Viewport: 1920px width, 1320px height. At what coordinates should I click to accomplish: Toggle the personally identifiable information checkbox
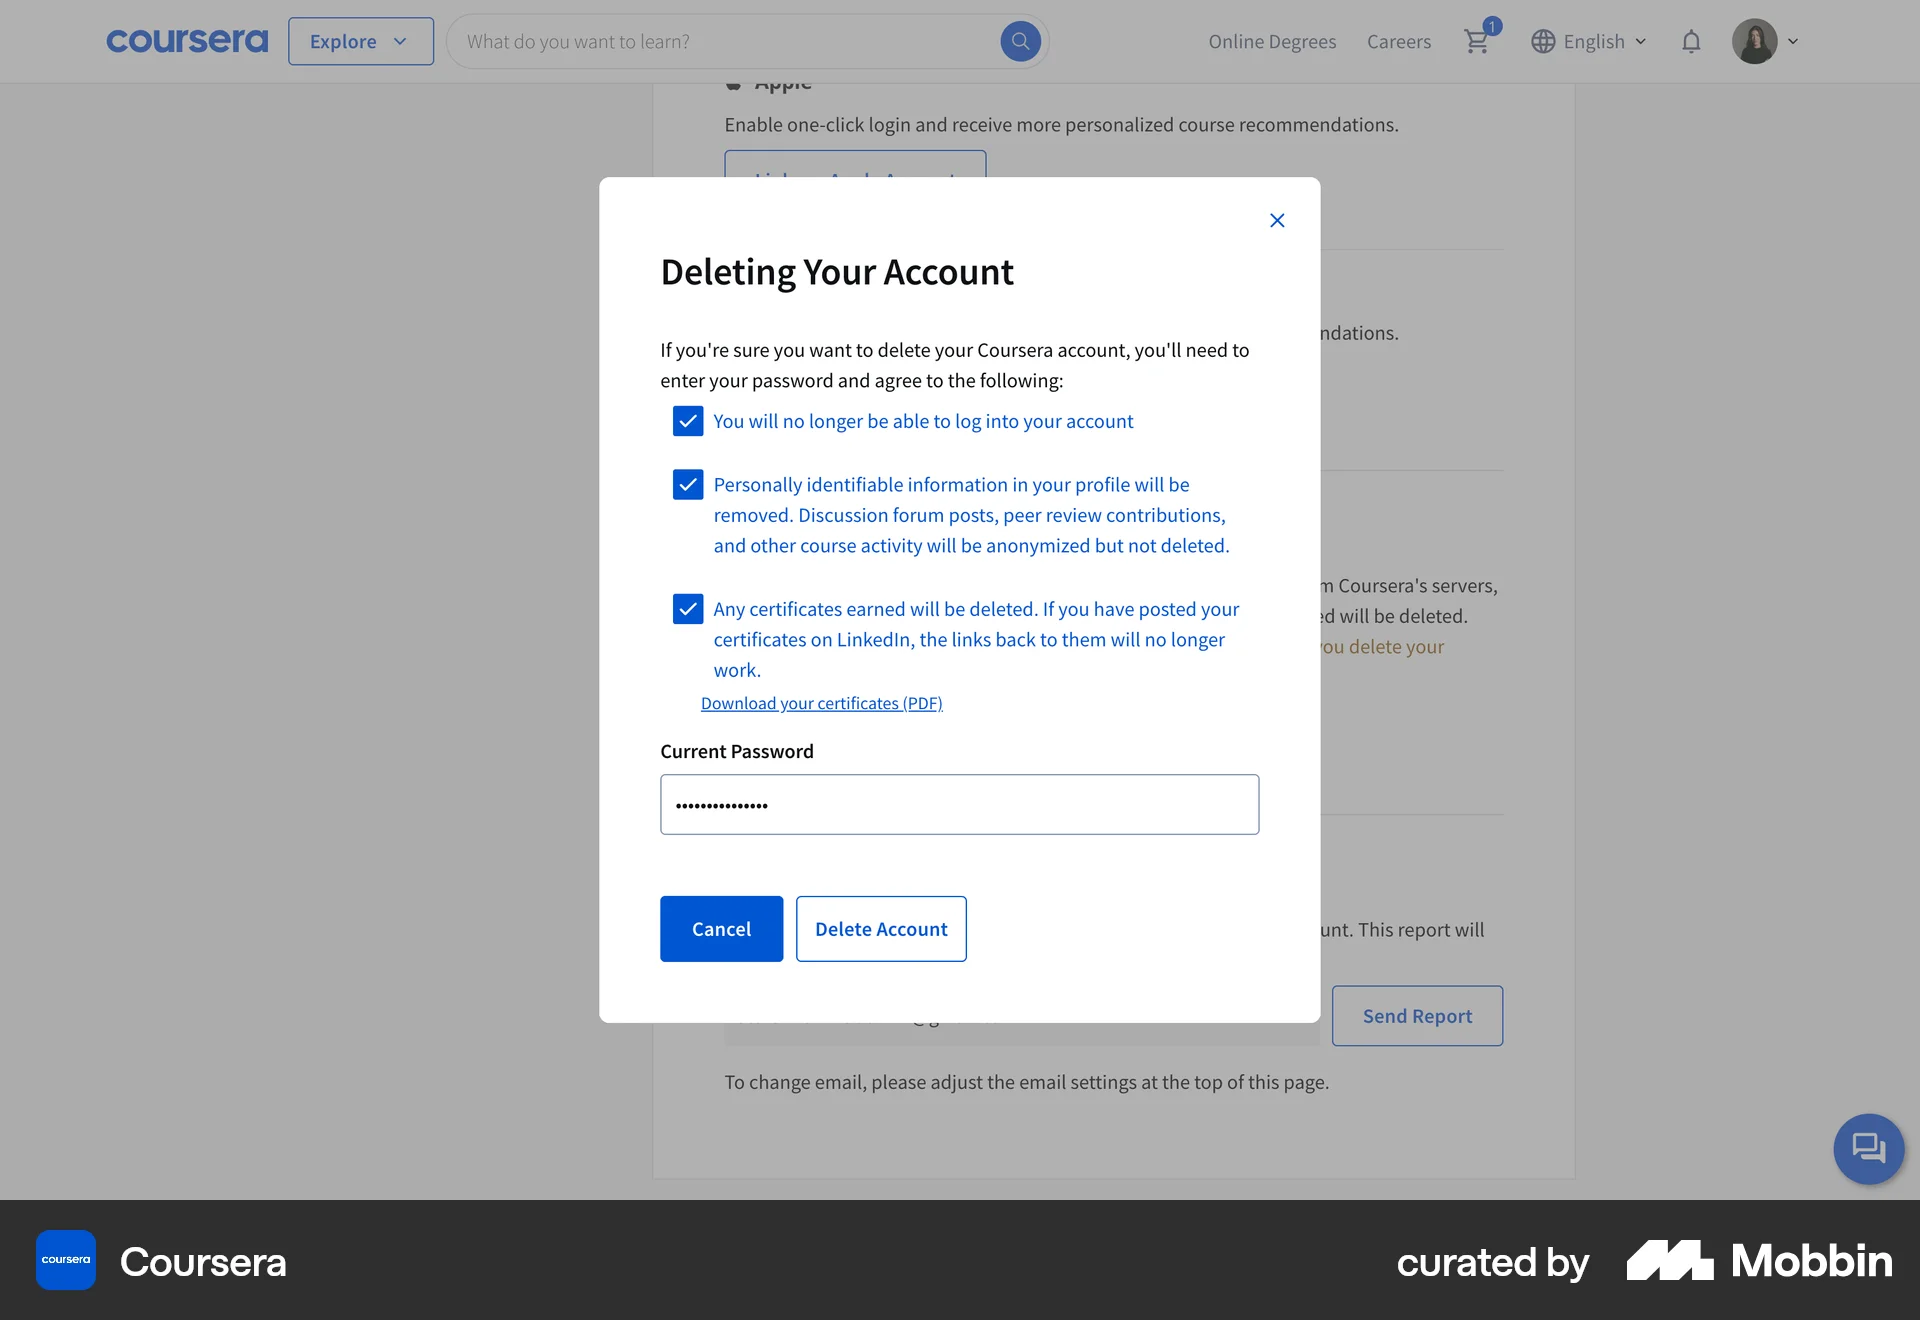point(688,485)
